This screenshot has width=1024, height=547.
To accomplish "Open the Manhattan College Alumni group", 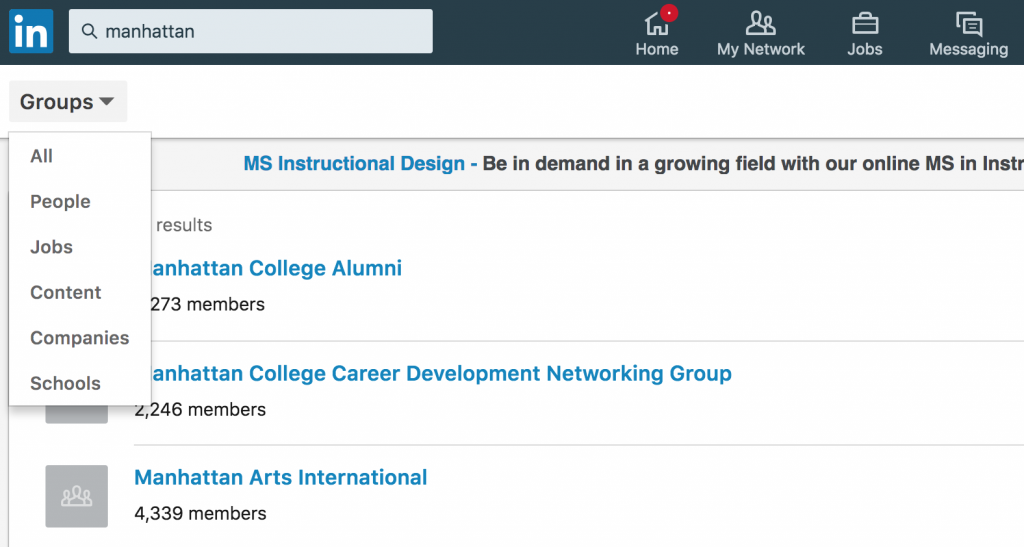I will point(276,268).
